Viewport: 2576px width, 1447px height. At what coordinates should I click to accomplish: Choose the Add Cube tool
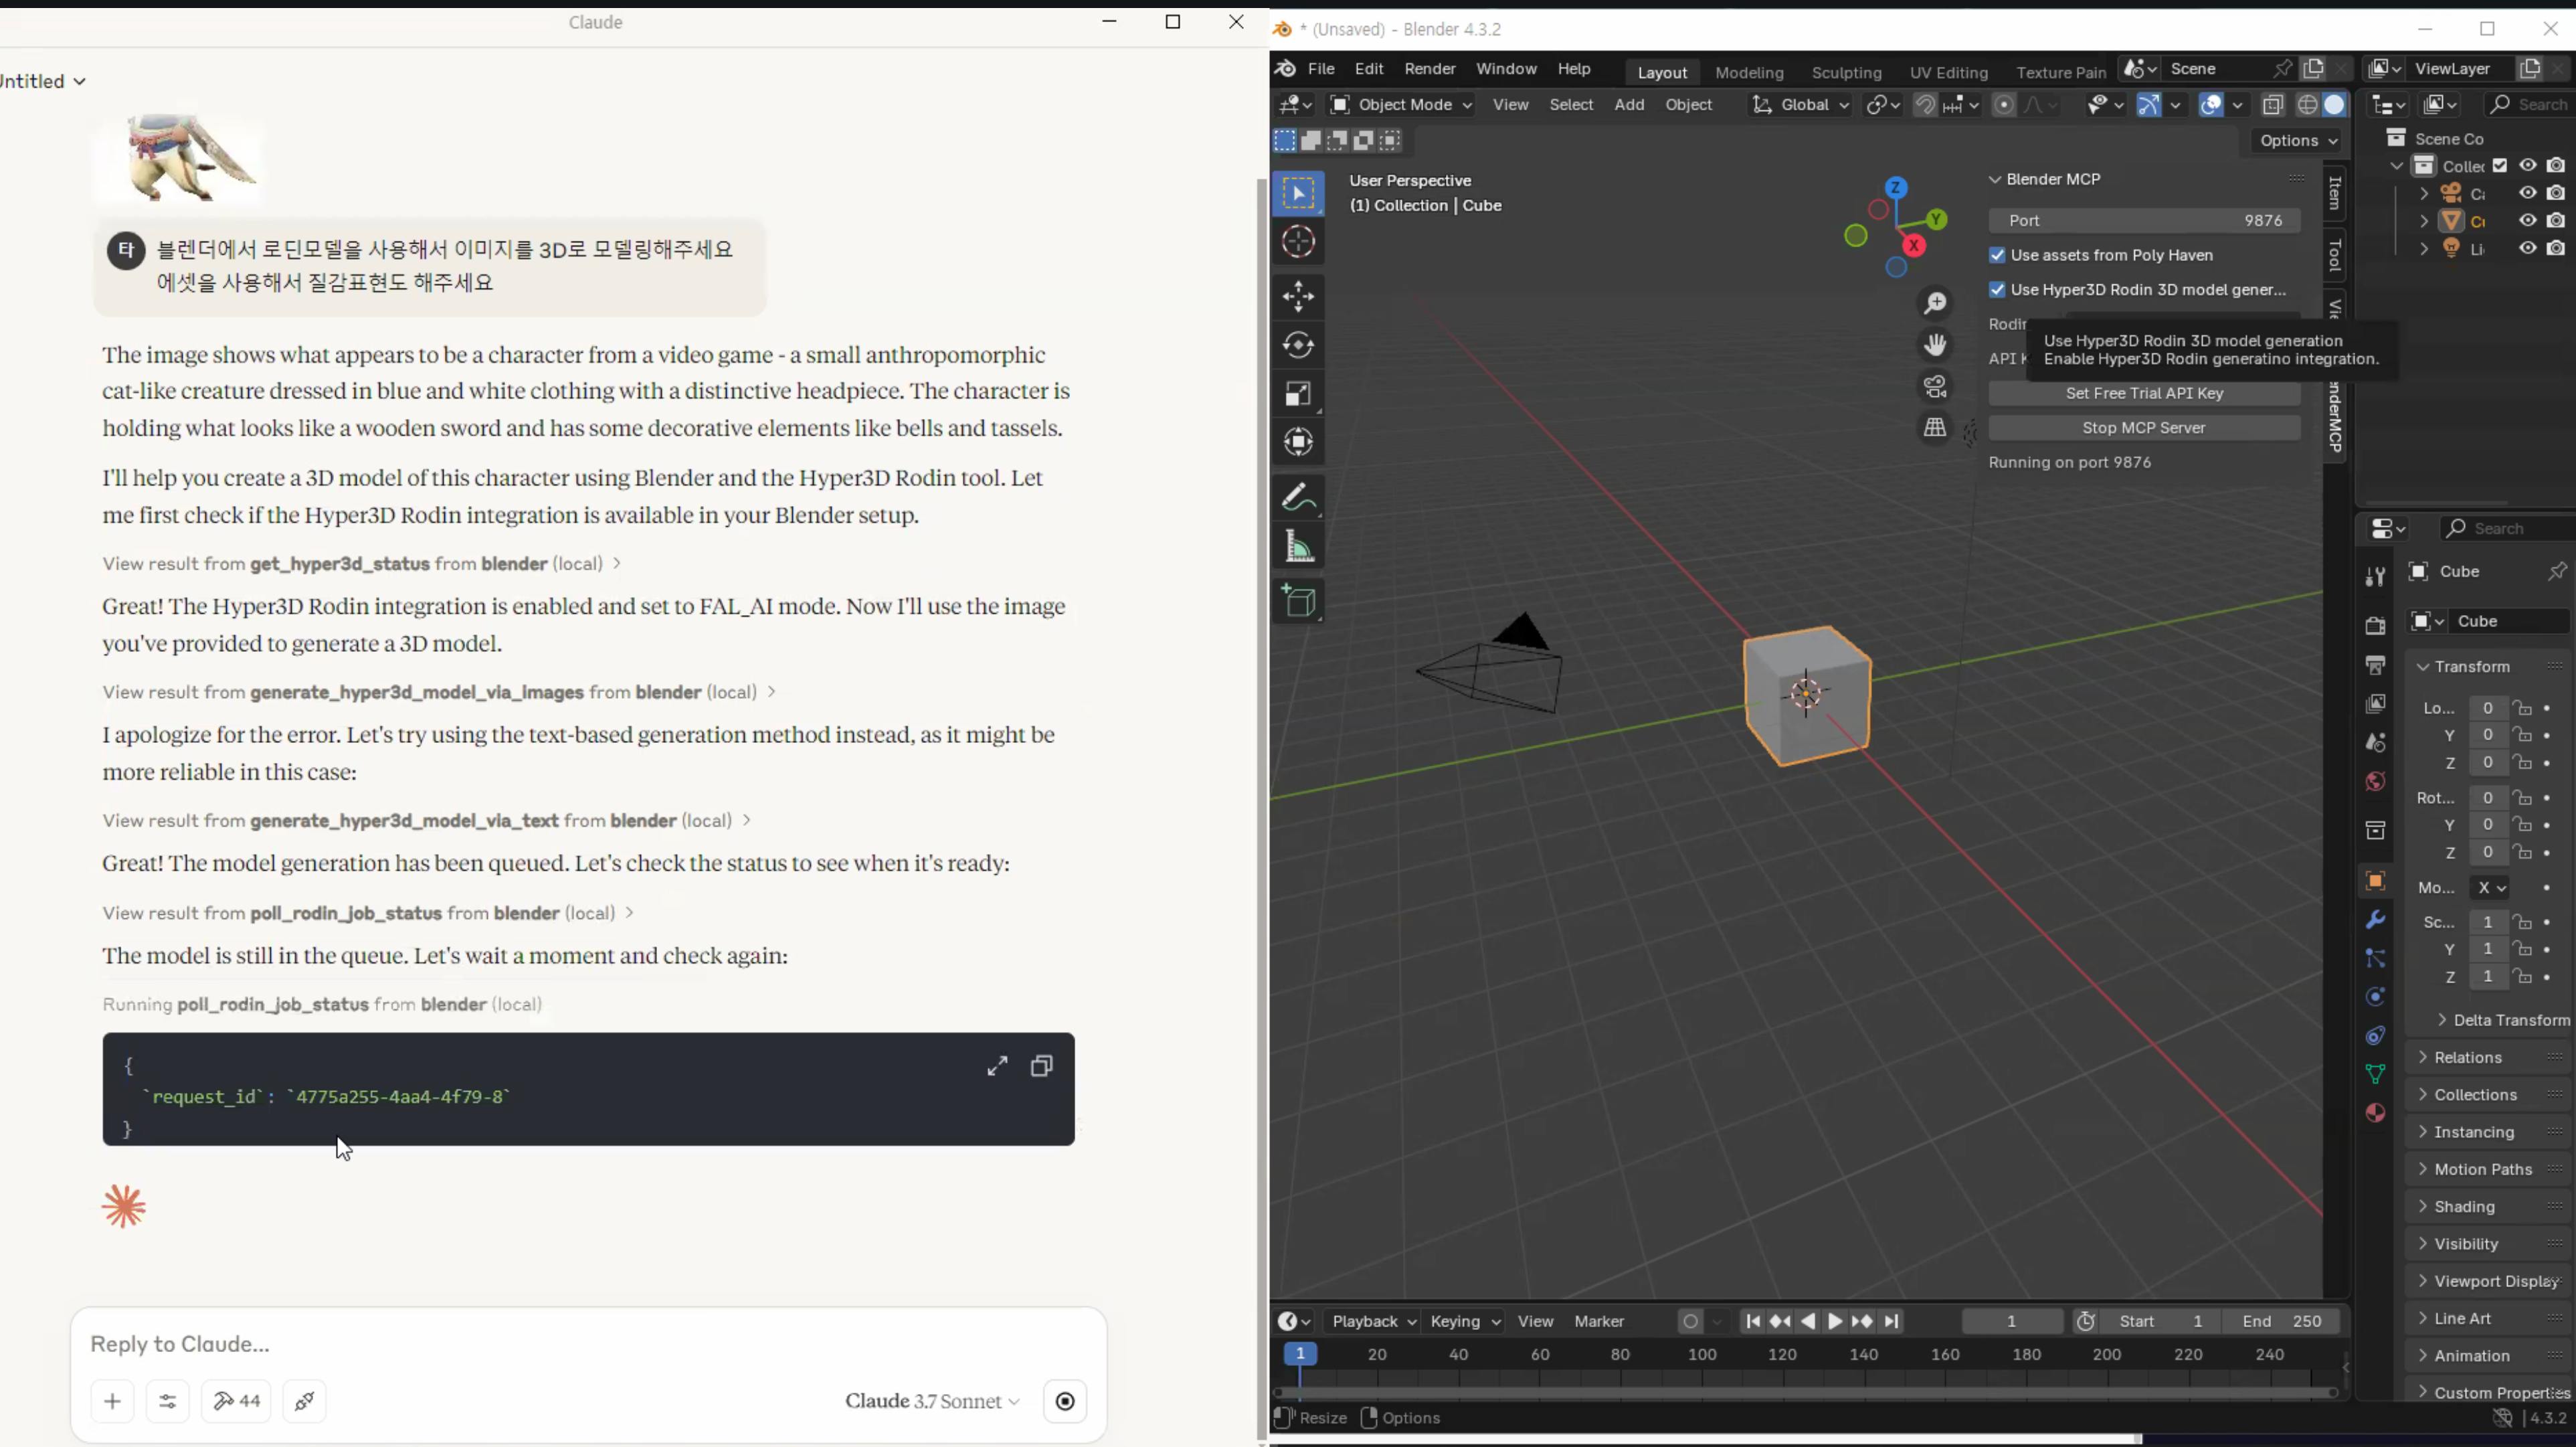click(x=1298, y=601)
